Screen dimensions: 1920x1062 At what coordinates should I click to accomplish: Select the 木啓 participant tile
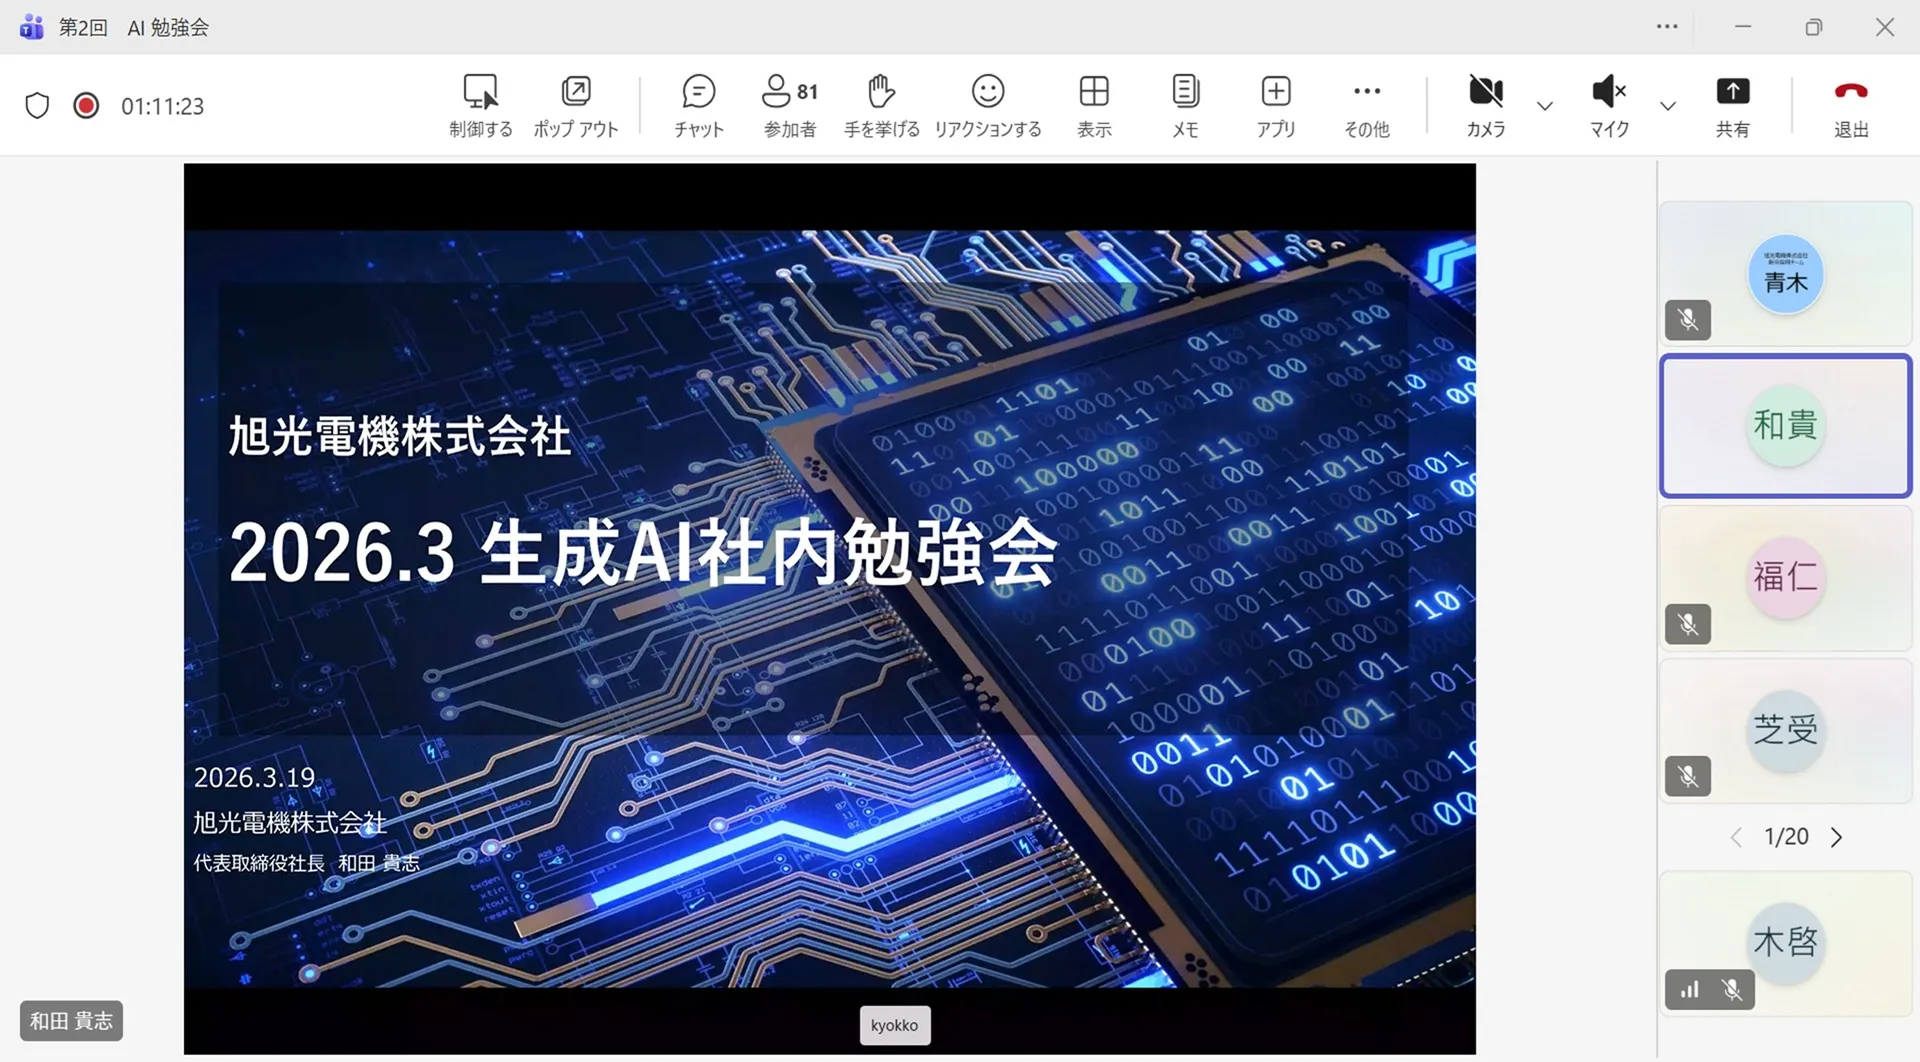tap(1786, 943)
